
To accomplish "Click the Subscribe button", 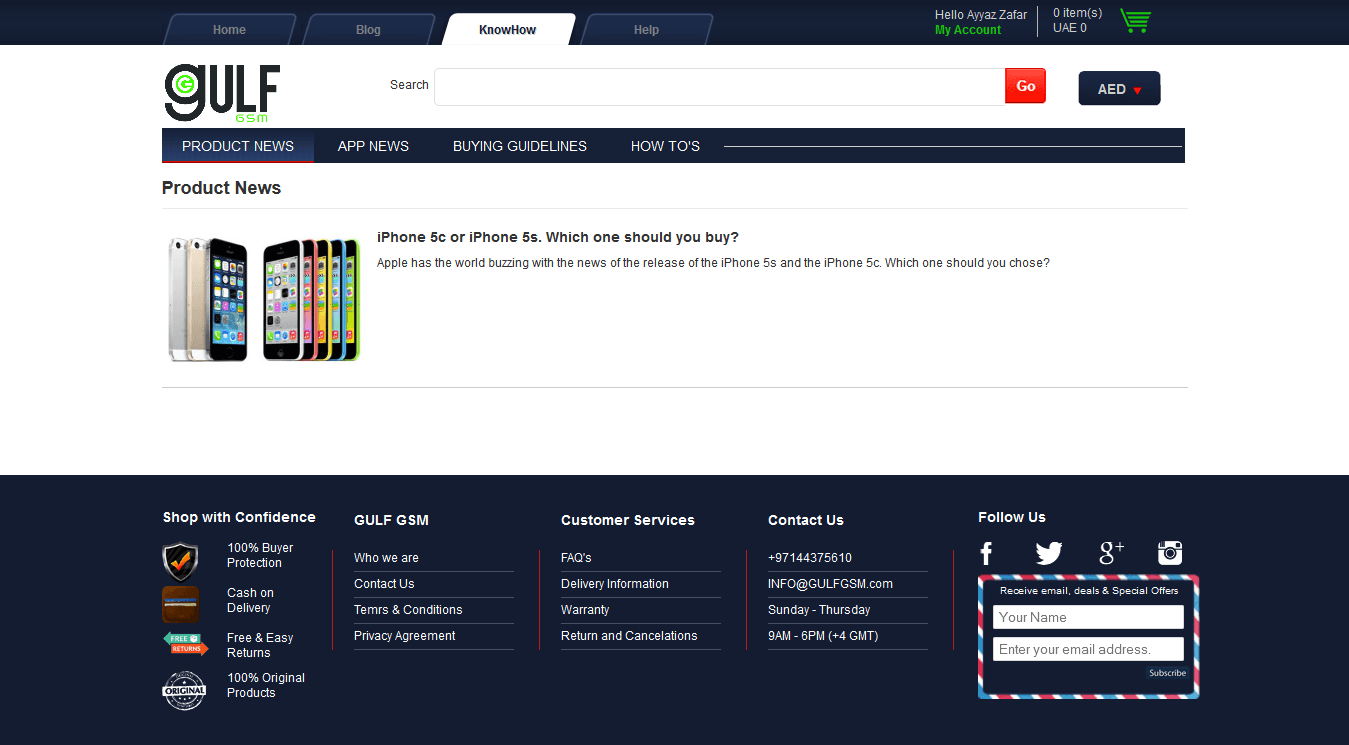I will 1167,673.
